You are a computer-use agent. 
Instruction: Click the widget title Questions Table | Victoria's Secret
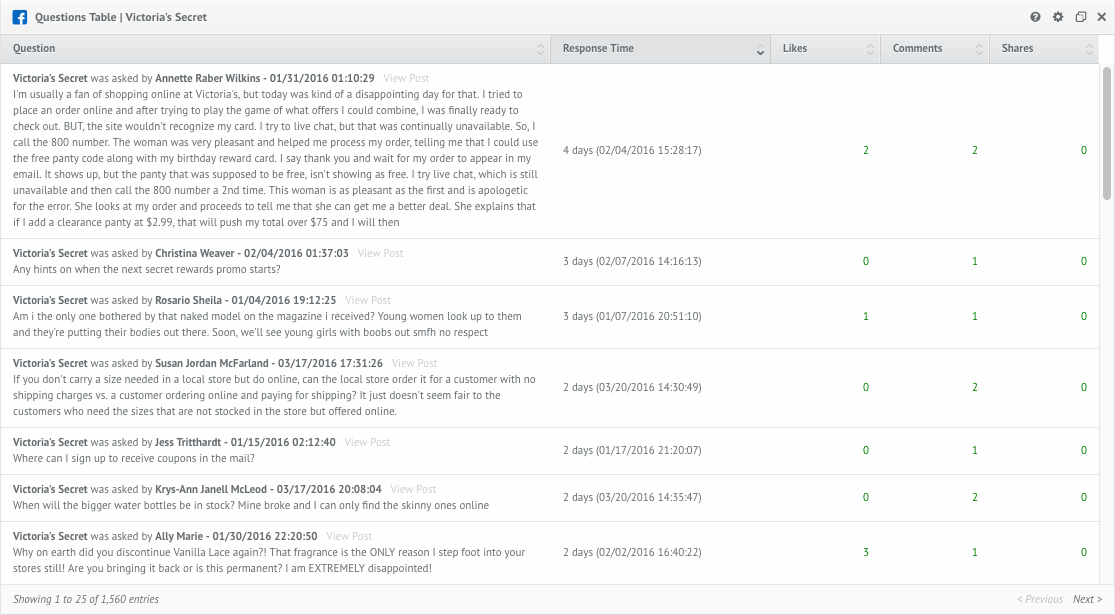pyautogui.click(x=121, y=17)
